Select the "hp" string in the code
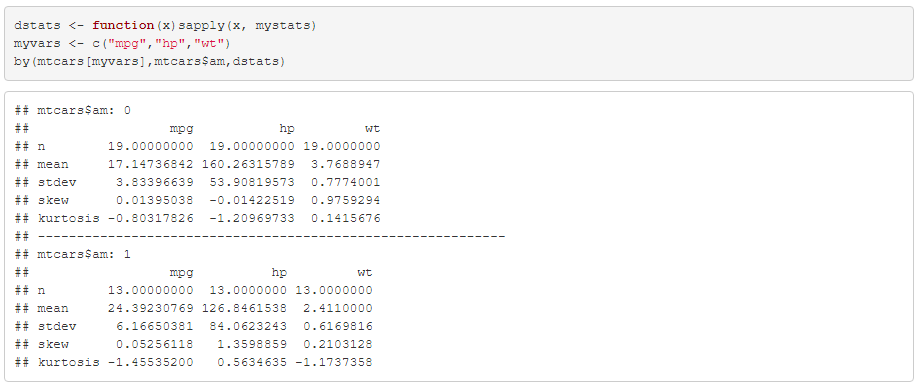The height and width of the screenshot is (386, 918). point(168,43)
